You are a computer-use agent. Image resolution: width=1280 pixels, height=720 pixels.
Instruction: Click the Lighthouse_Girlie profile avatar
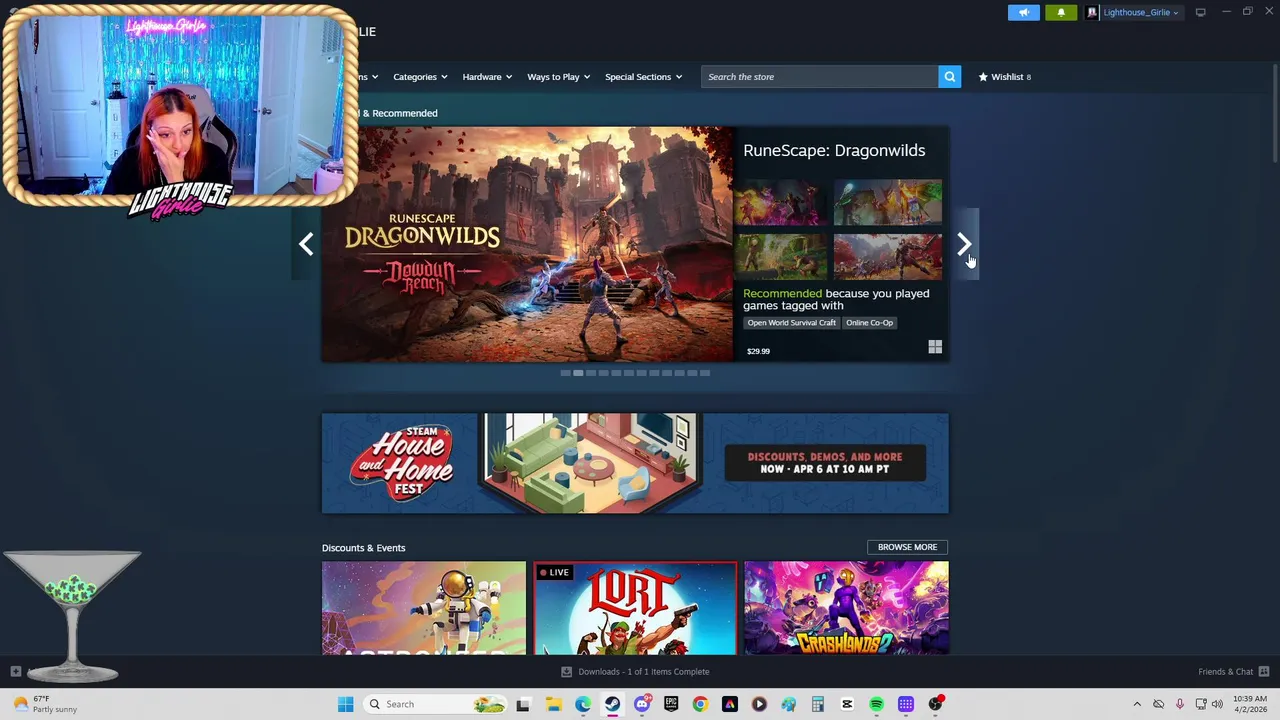(1092, 12)
